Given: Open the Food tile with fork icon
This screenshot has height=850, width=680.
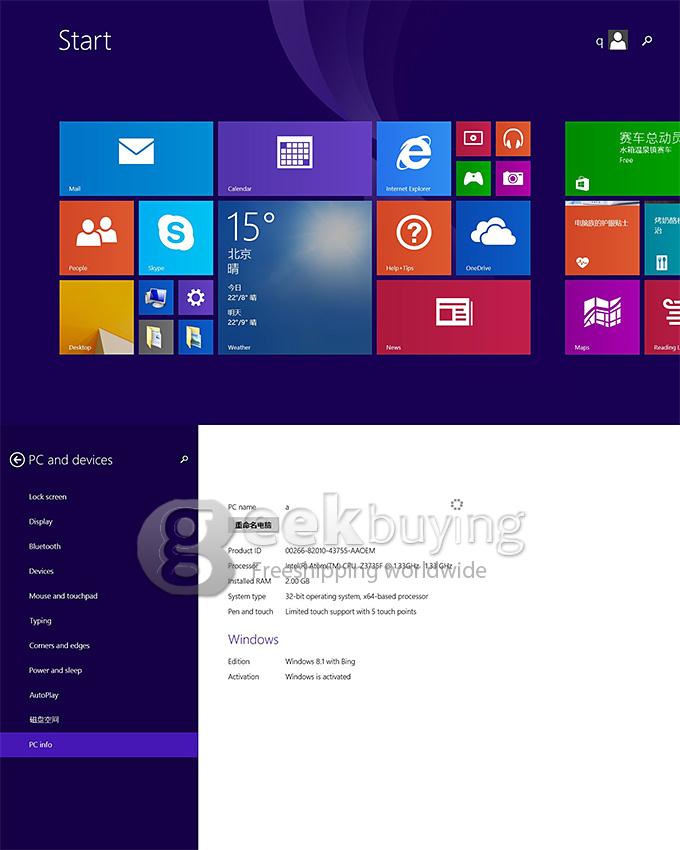Looking at the screenshot, I should pyautogui.click(x=662, y=238).
